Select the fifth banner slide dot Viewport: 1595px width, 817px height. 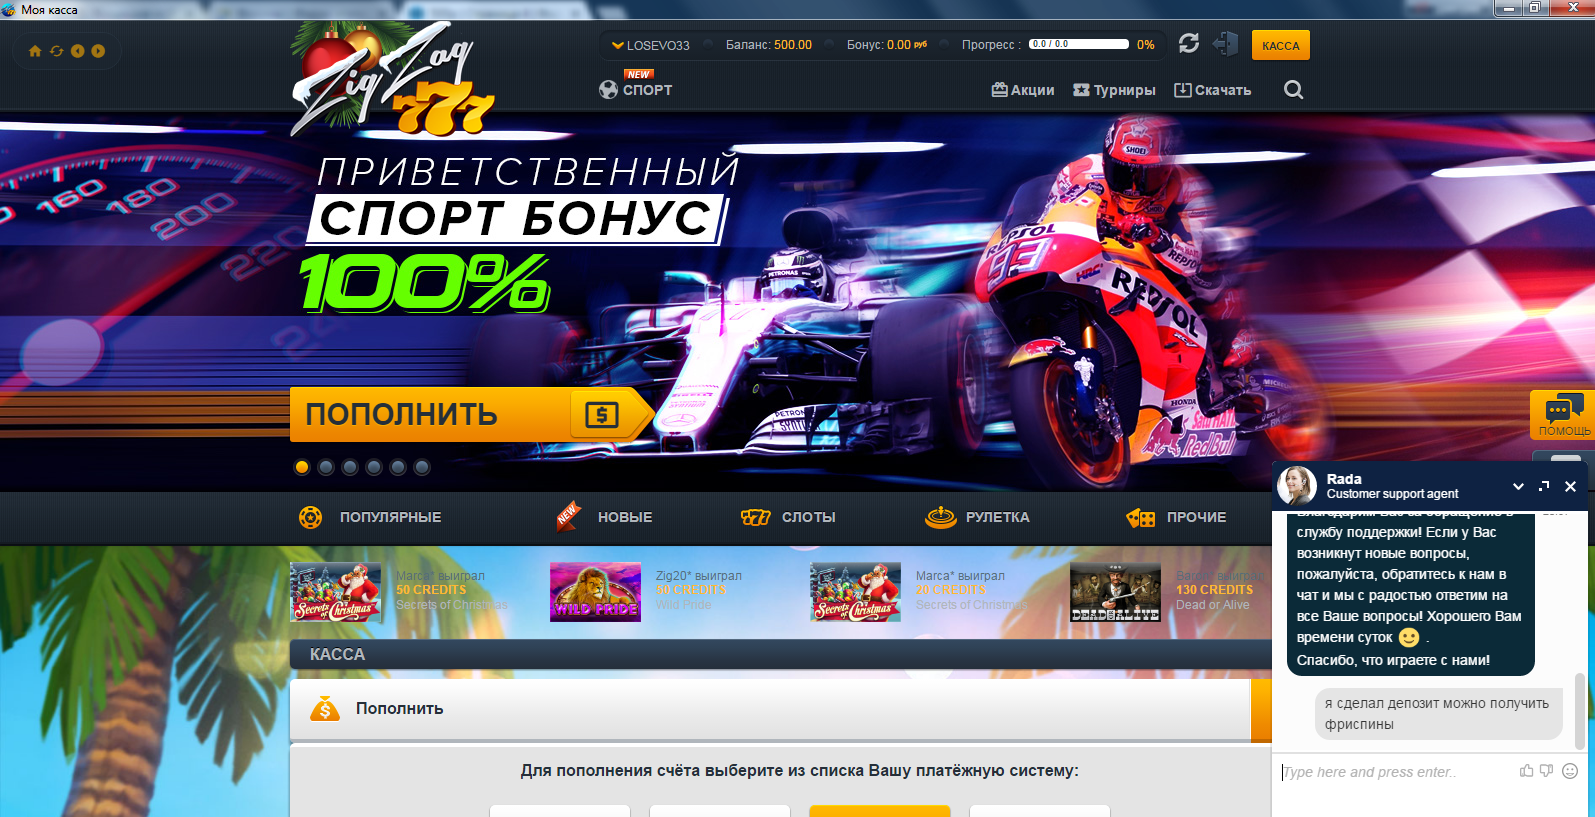[398, 467]
